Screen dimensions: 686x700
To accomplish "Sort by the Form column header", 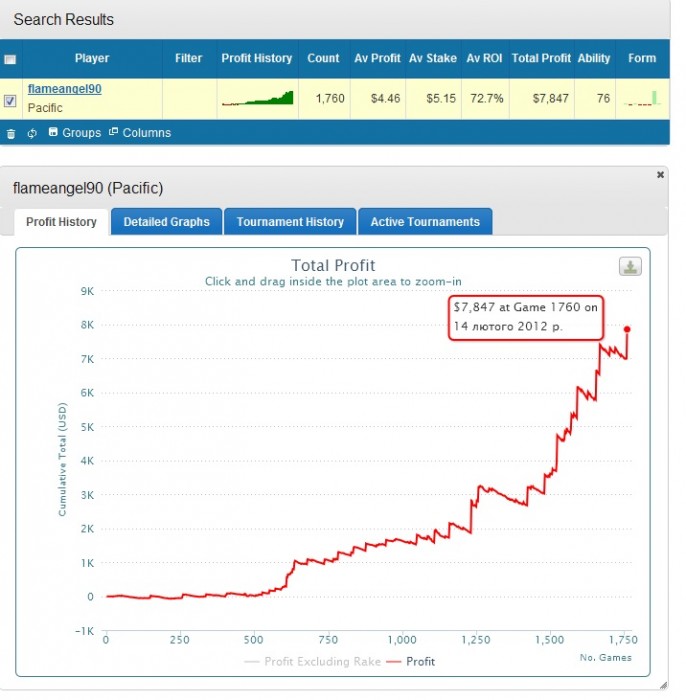I will [642, 58].
